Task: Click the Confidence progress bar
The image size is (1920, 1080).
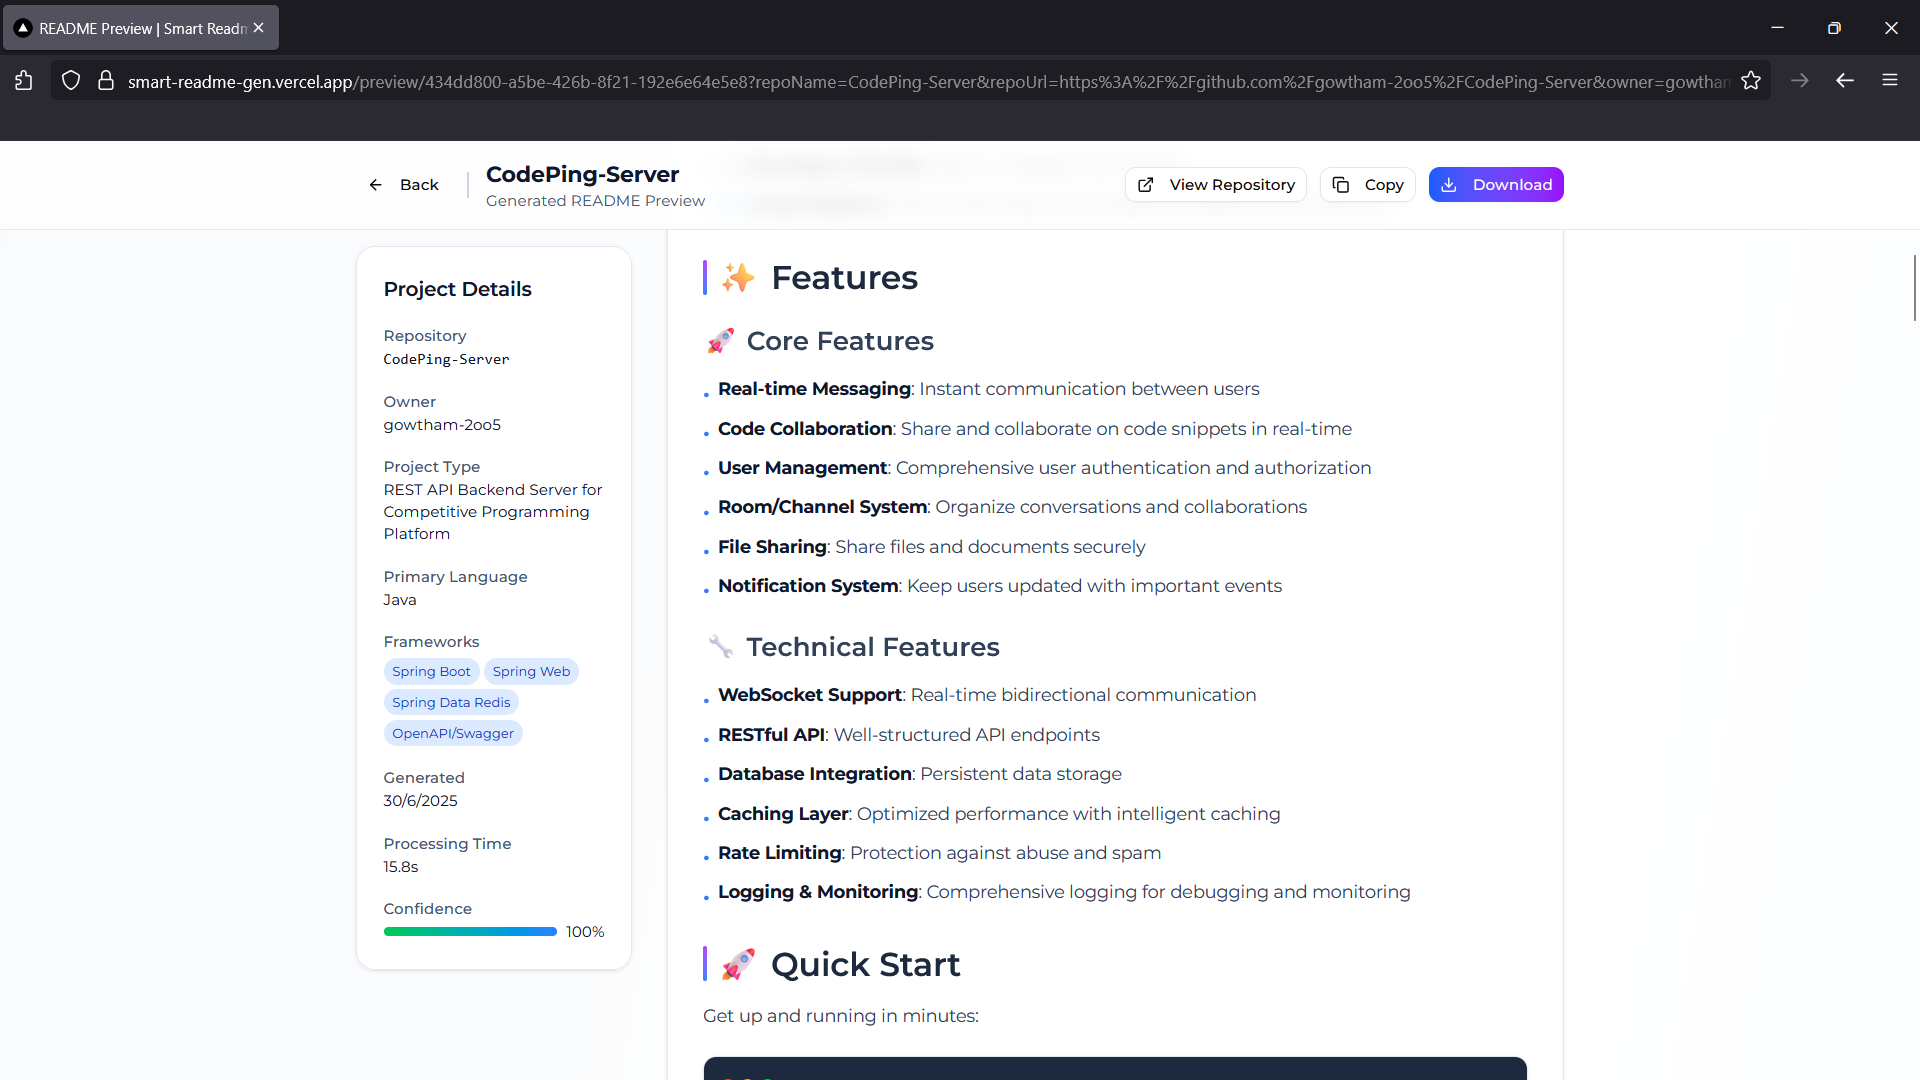Action: click(470, 932)
